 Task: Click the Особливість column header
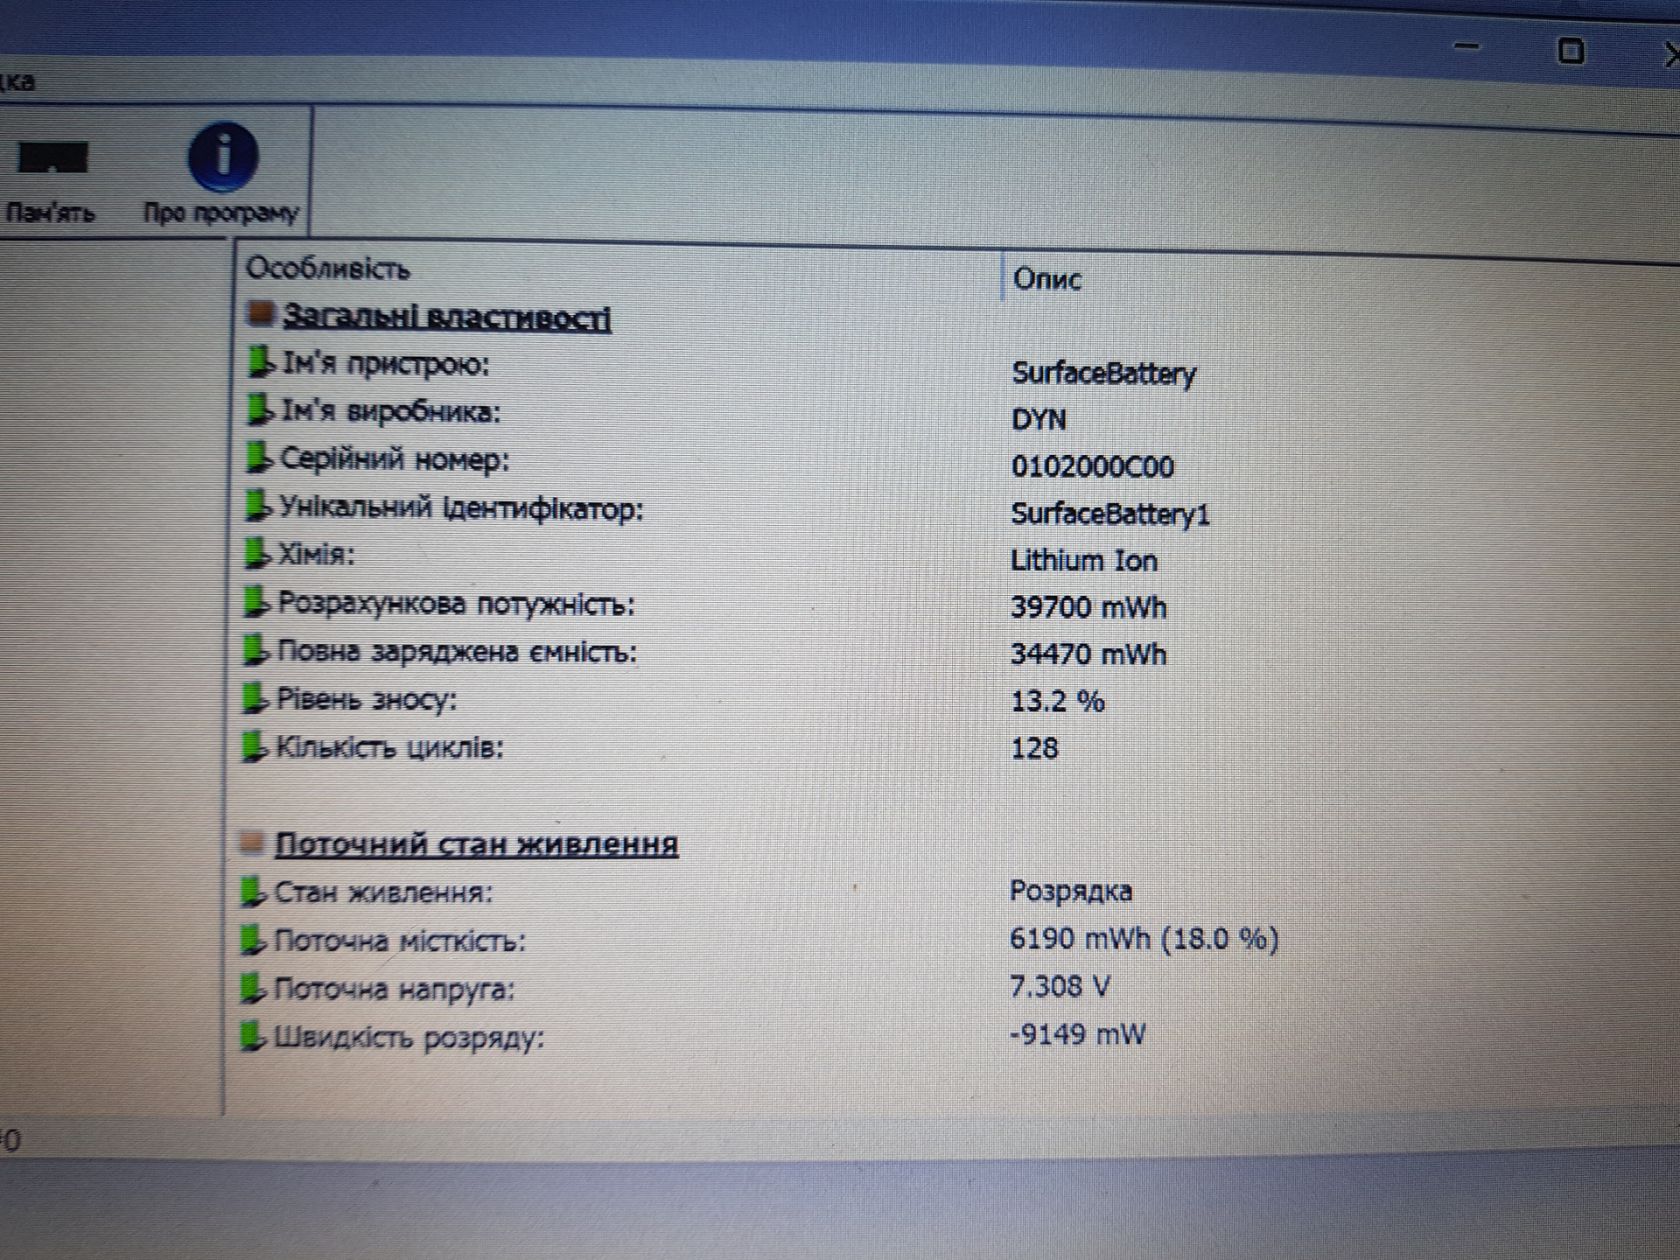coord(328,268)
